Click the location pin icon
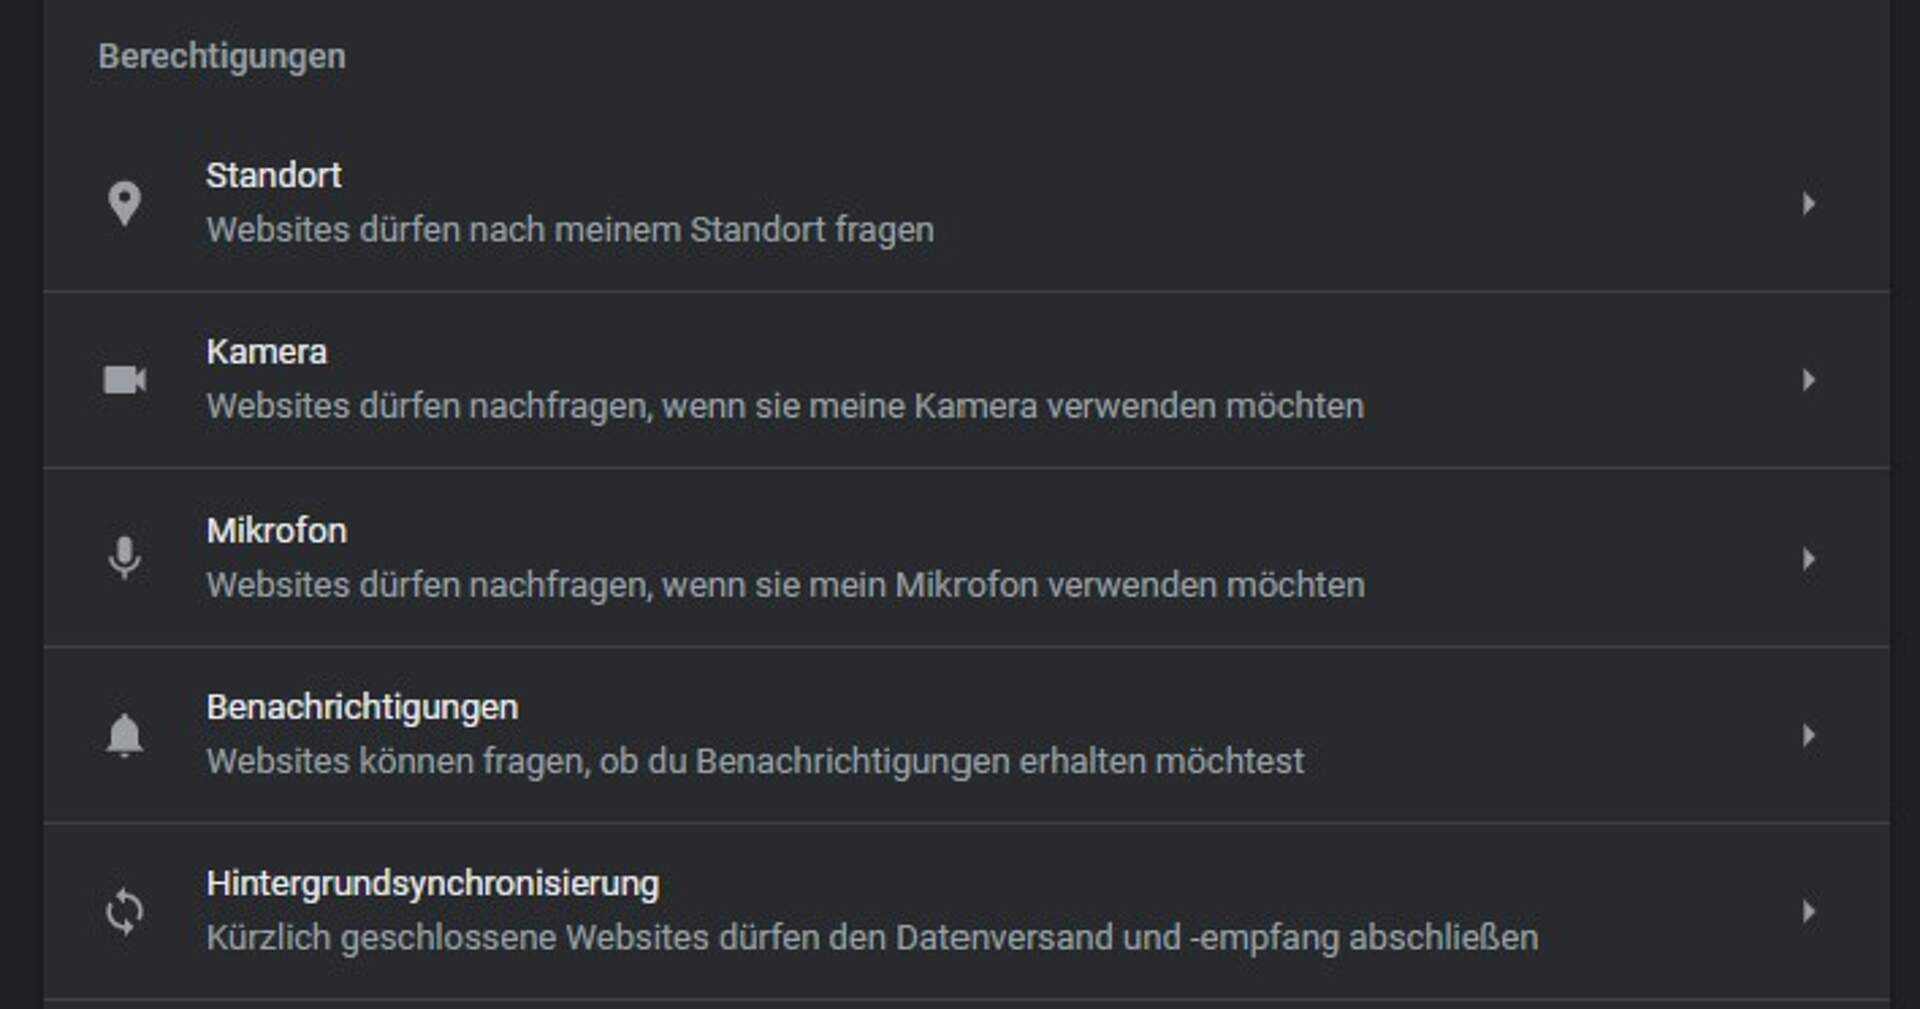Image resolution: width=1920 pixels, height=1009 pixels. [124, 203]
